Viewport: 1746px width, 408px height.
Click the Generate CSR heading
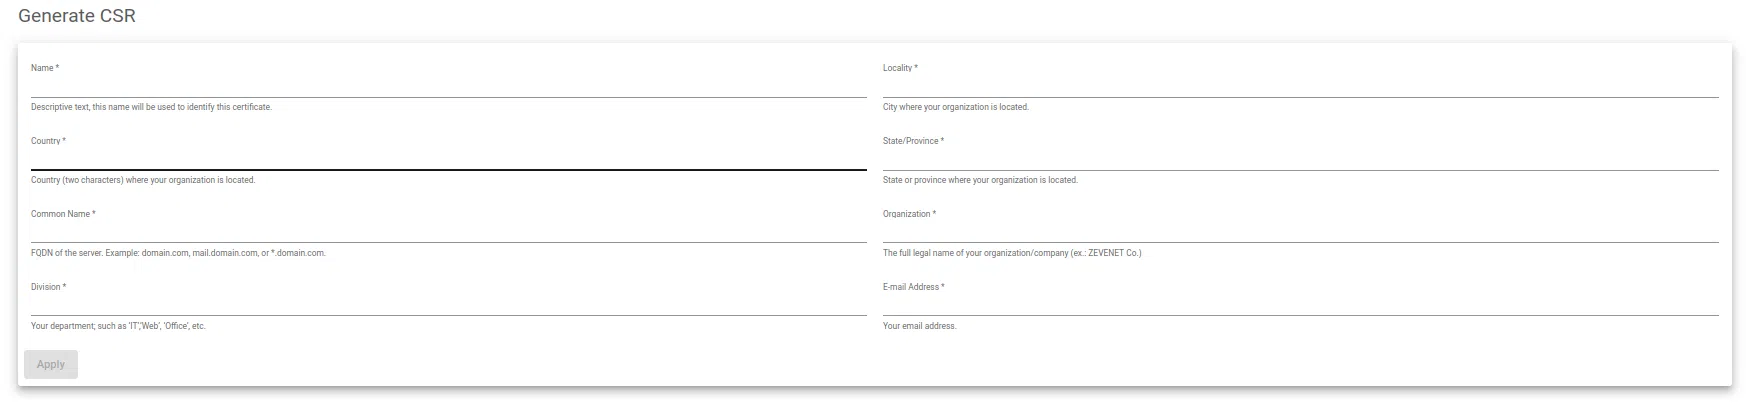77,16
